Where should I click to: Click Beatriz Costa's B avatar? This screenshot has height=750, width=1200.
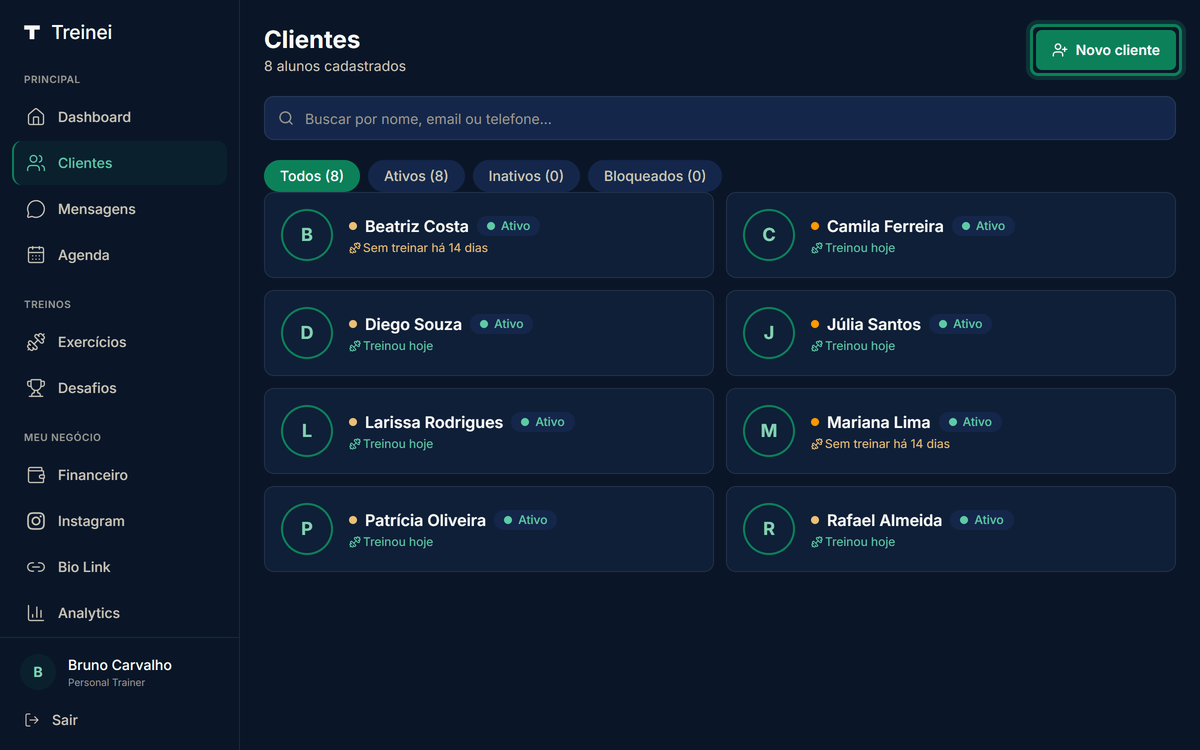[x=307, y=235]
